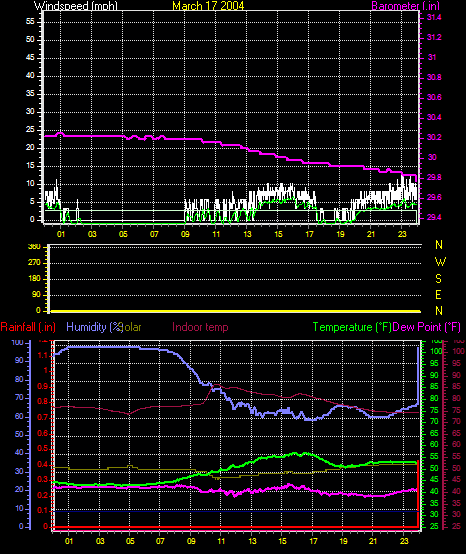Viewport: 466px width, 554px height.
Task: Click the Barometer (in) axis label
Action: click(406, 6)
